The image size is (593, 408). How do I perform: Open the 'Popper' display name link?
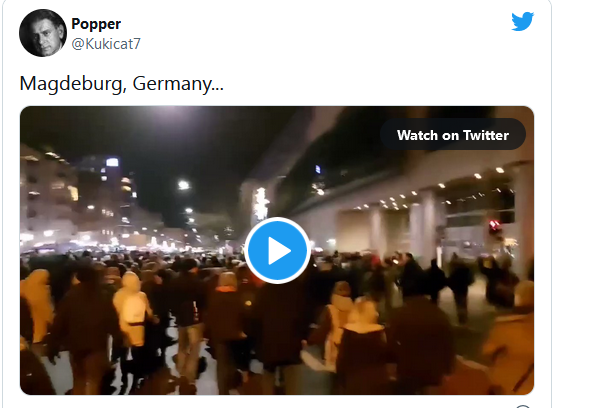tap(96, 24)
